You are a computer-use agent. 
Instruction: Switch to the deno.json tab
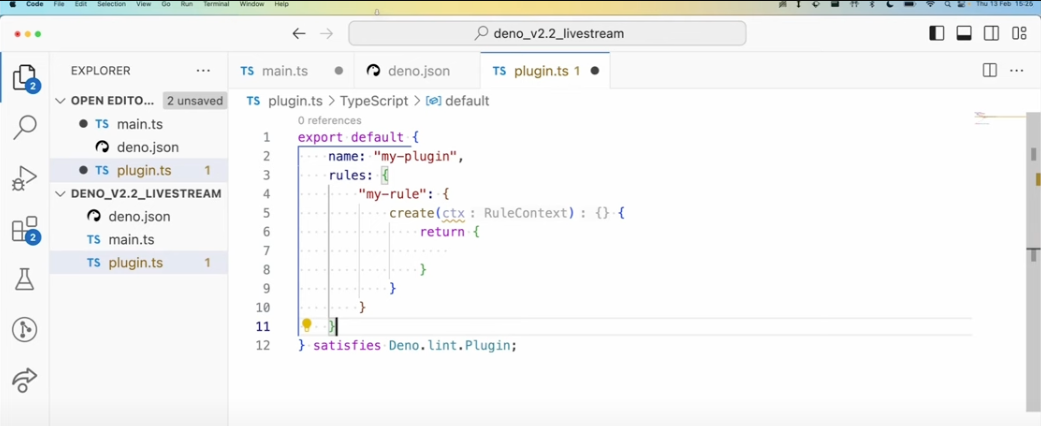[417, 71]
